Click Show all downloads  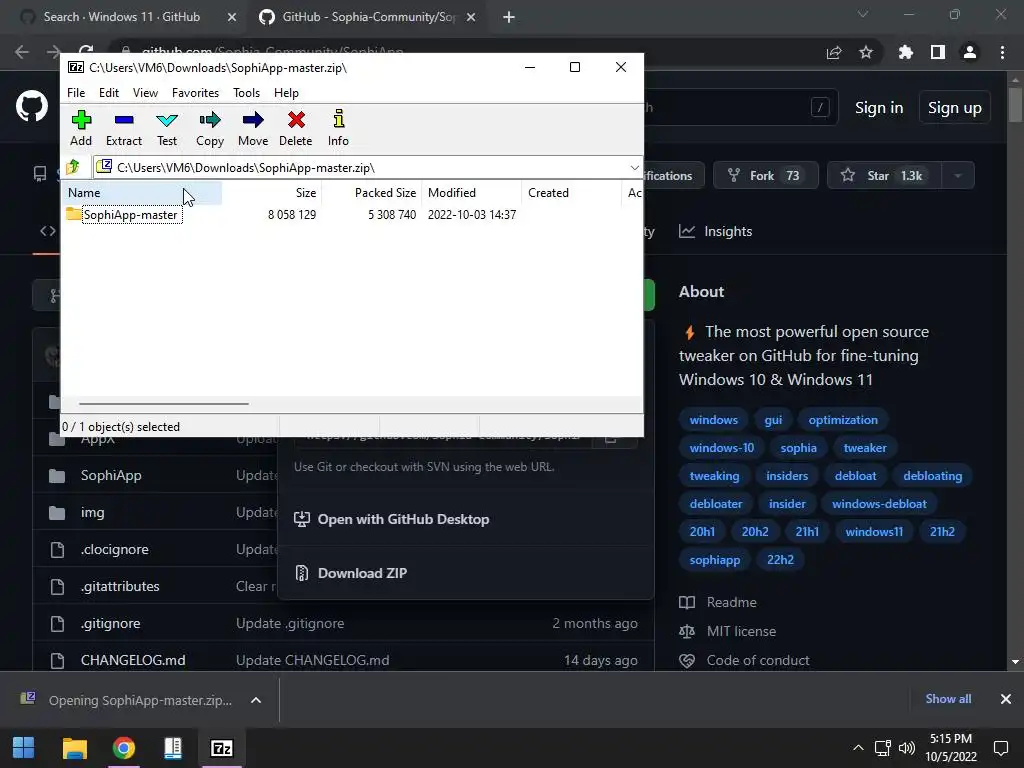(x=948, y=699)
